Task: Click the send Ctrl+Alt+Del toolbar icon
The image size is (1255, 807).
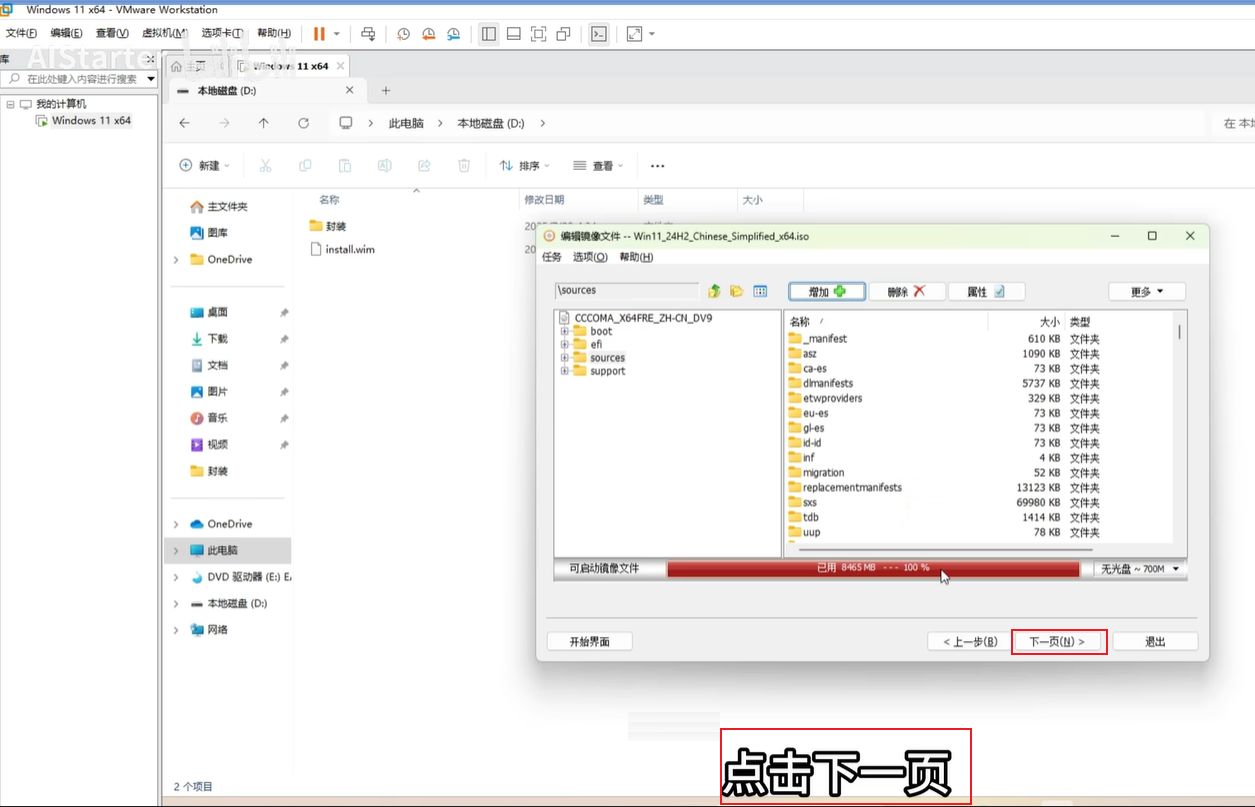Action: [368, 34]
